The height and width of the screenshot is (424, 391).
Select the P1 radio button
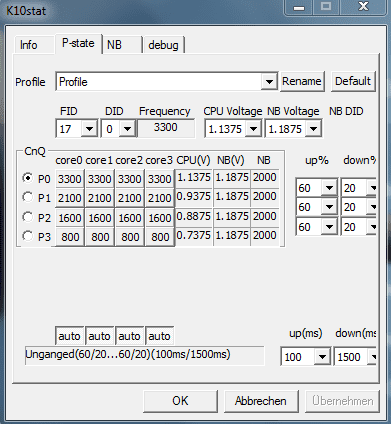[x=28, y=197]
